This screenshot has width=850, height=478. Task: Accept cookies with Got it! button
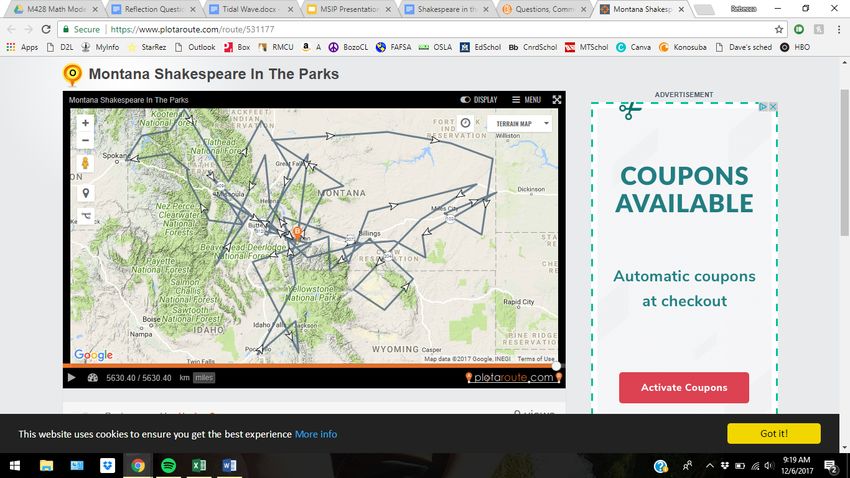[774, 434]
